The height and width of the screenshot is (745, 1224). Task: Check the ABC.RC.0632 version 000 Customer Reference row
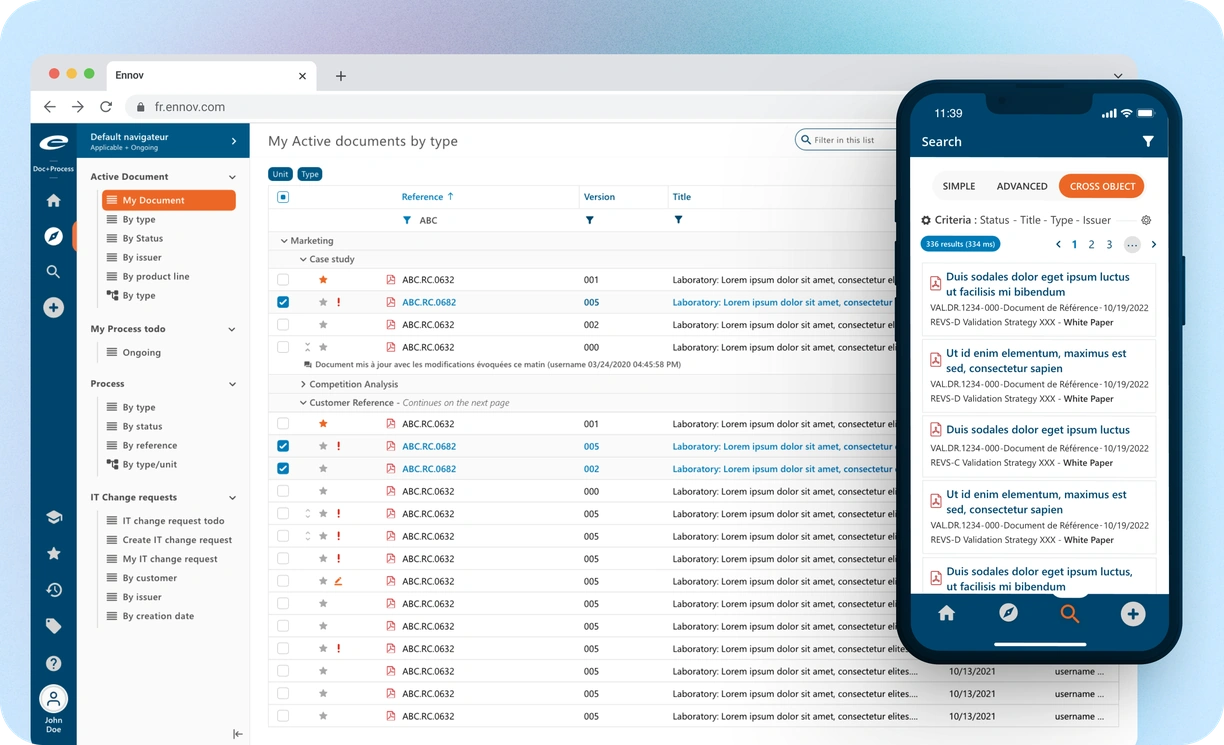283,491
